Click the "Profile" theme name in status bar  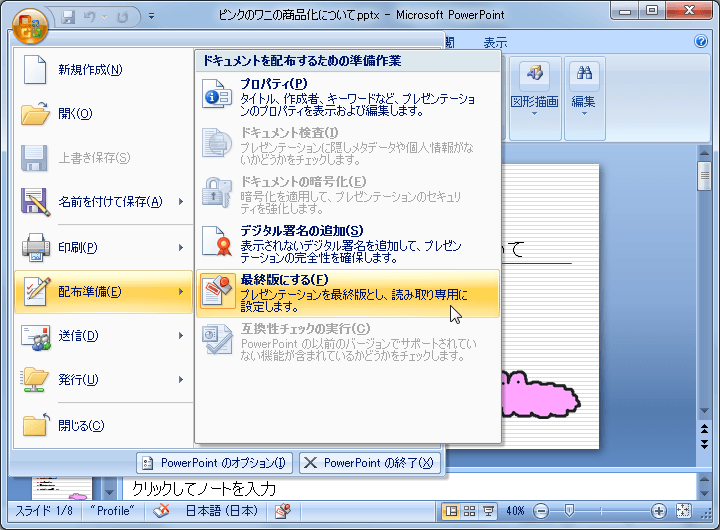coord(112,511)
